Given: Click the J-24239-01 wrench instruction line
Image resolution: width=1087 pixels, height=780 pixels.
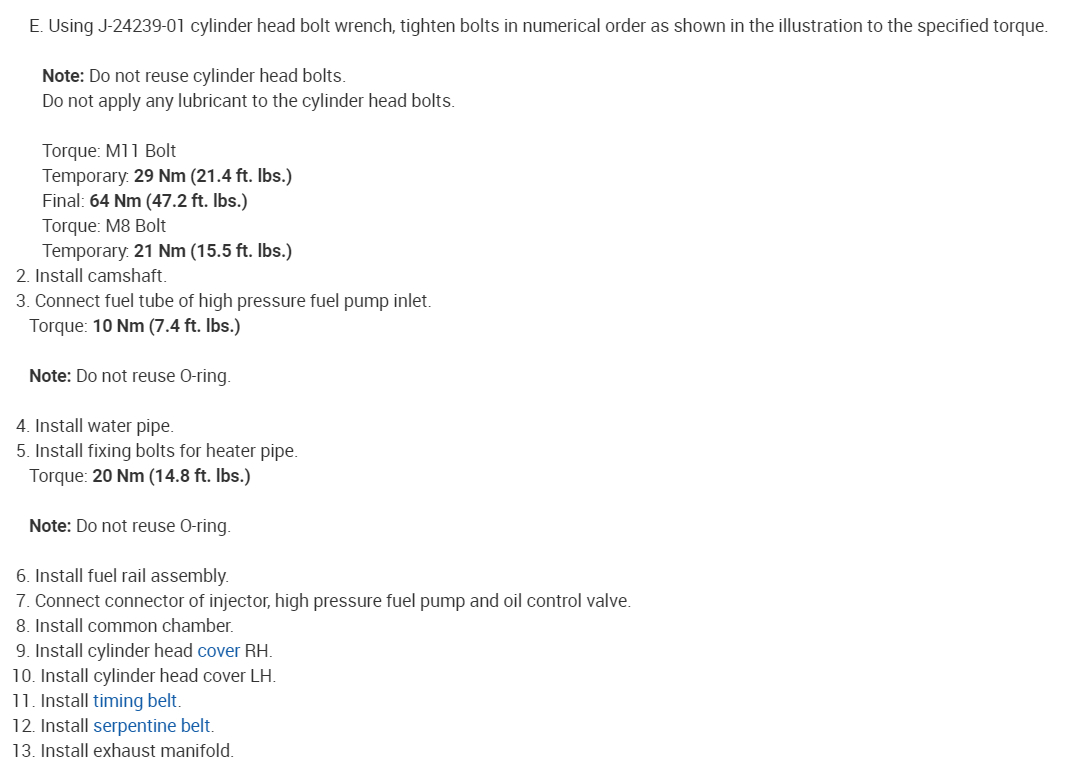Looking at the screenshot, I should (538, 26).
